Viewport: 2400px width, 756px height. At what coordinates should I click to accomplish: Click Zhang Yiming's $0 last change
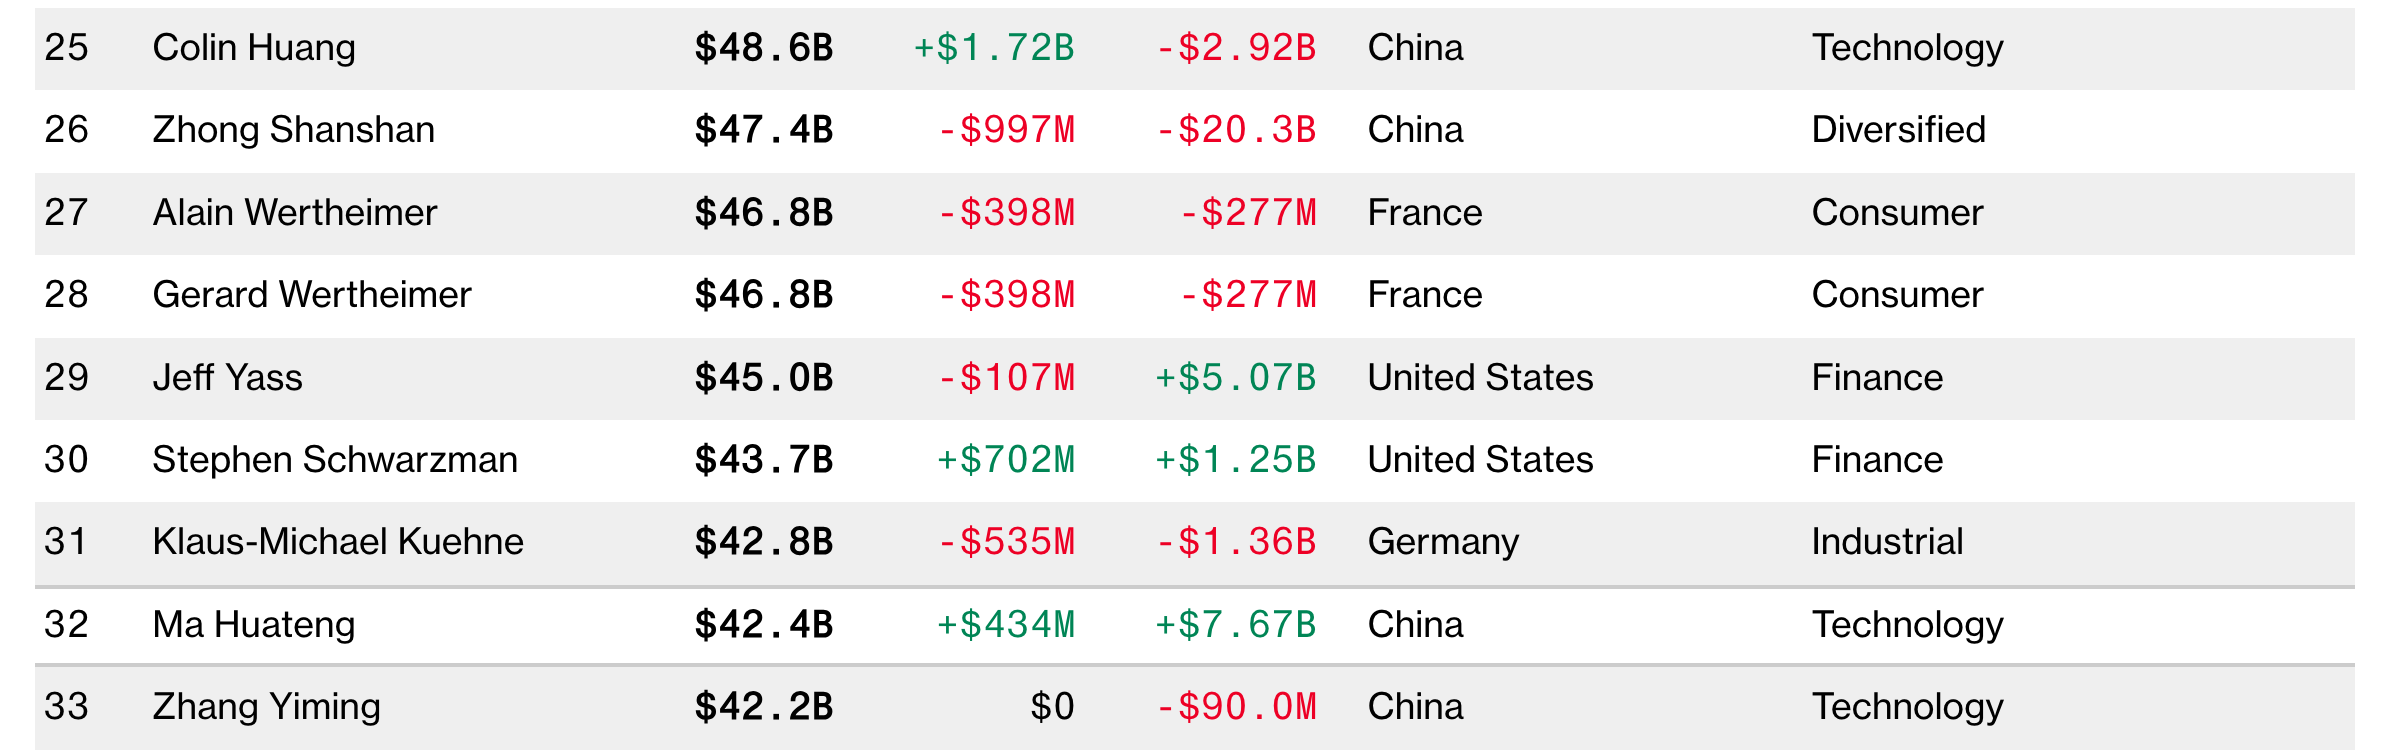[1052, 707]
